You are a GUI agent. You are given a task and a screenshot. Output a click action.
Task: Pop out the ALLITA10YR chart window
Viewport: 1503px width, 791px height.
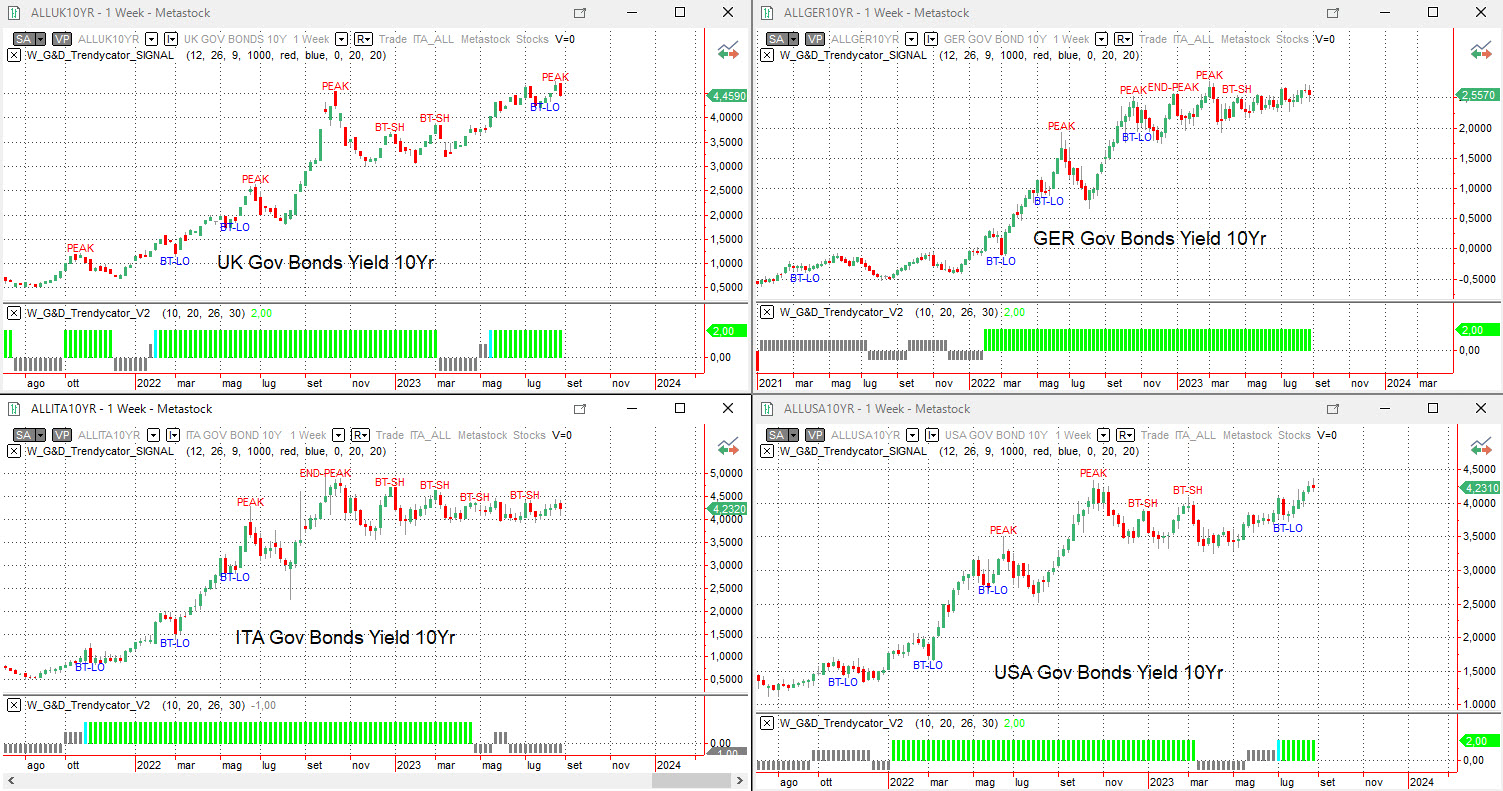point(580,409)
